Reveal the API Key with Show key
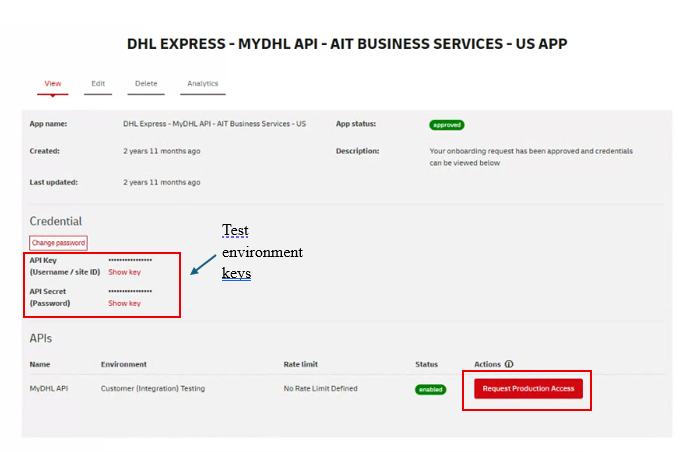The image size is (684, 452). coord(124,272)
